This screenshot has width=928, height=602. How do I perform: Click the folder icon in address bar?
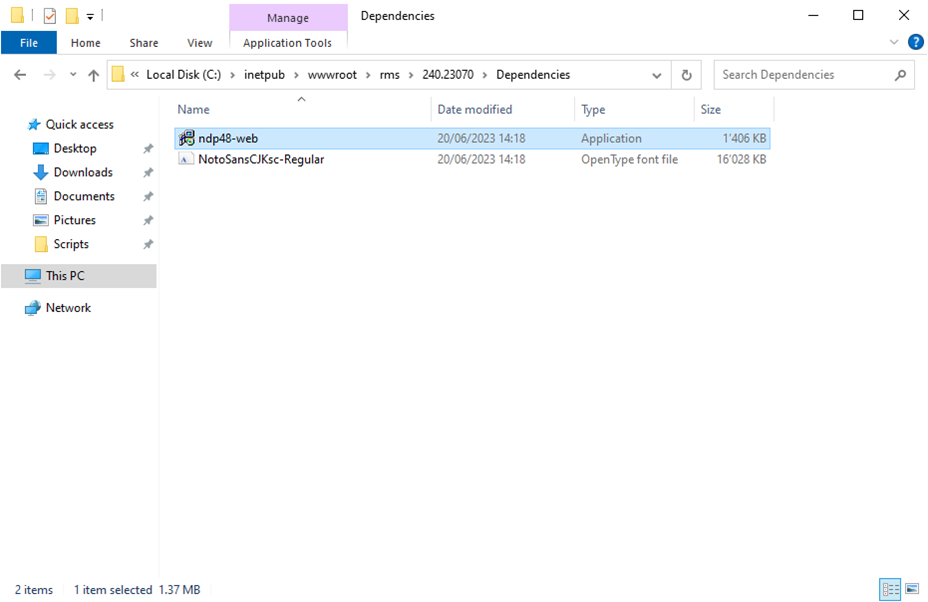pyautogui.click(x=118, y=75)
